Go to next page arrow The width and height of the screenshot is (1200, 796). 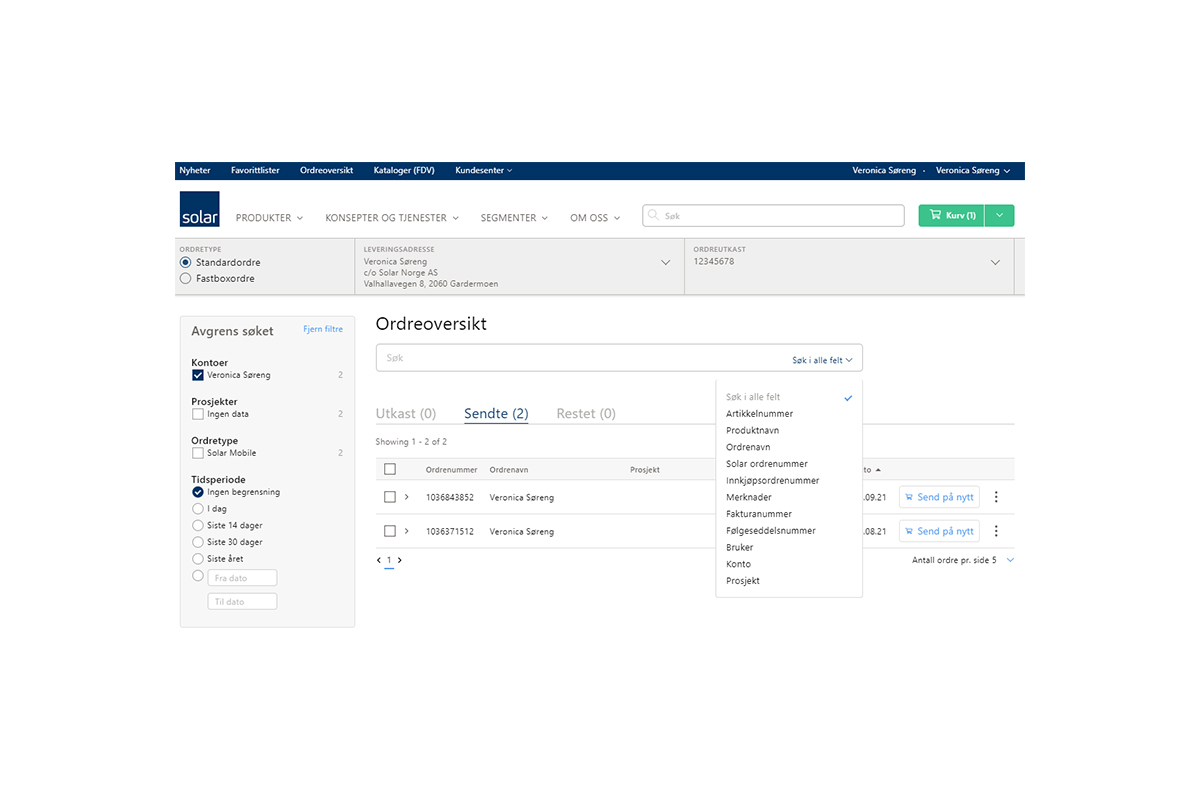(400, 561)
